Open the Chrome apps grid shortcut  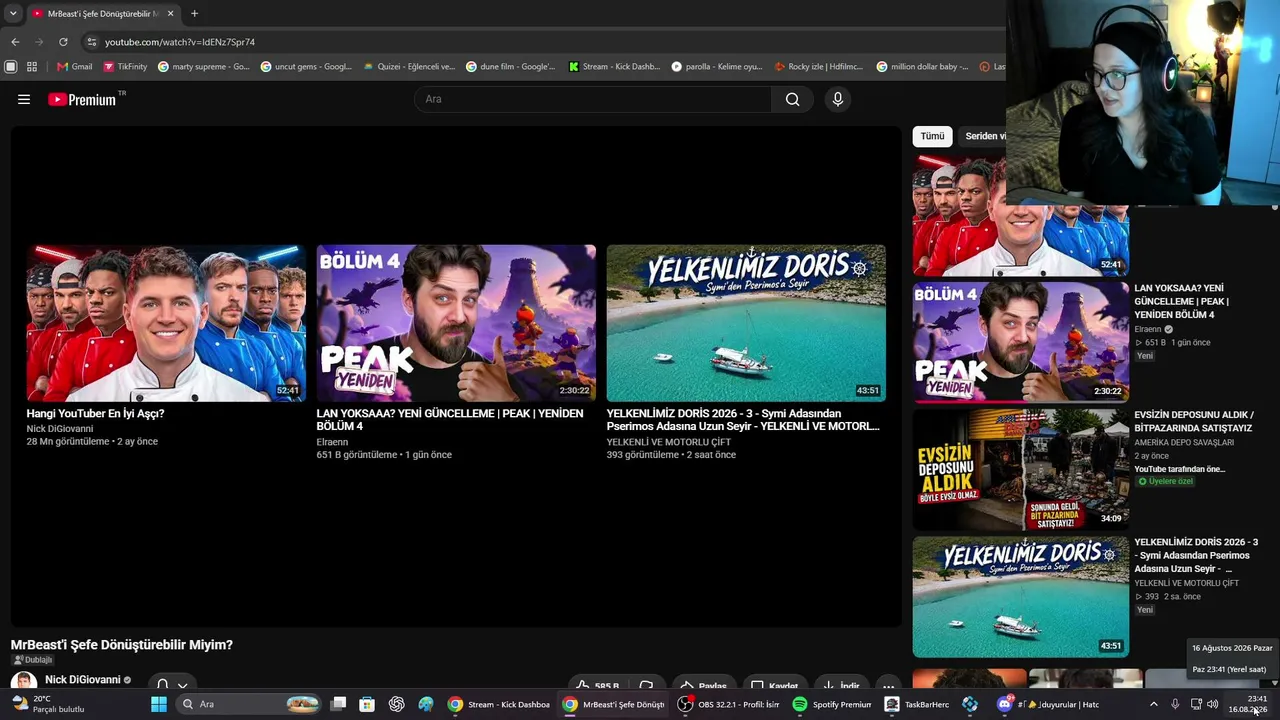tap(32, 67)
